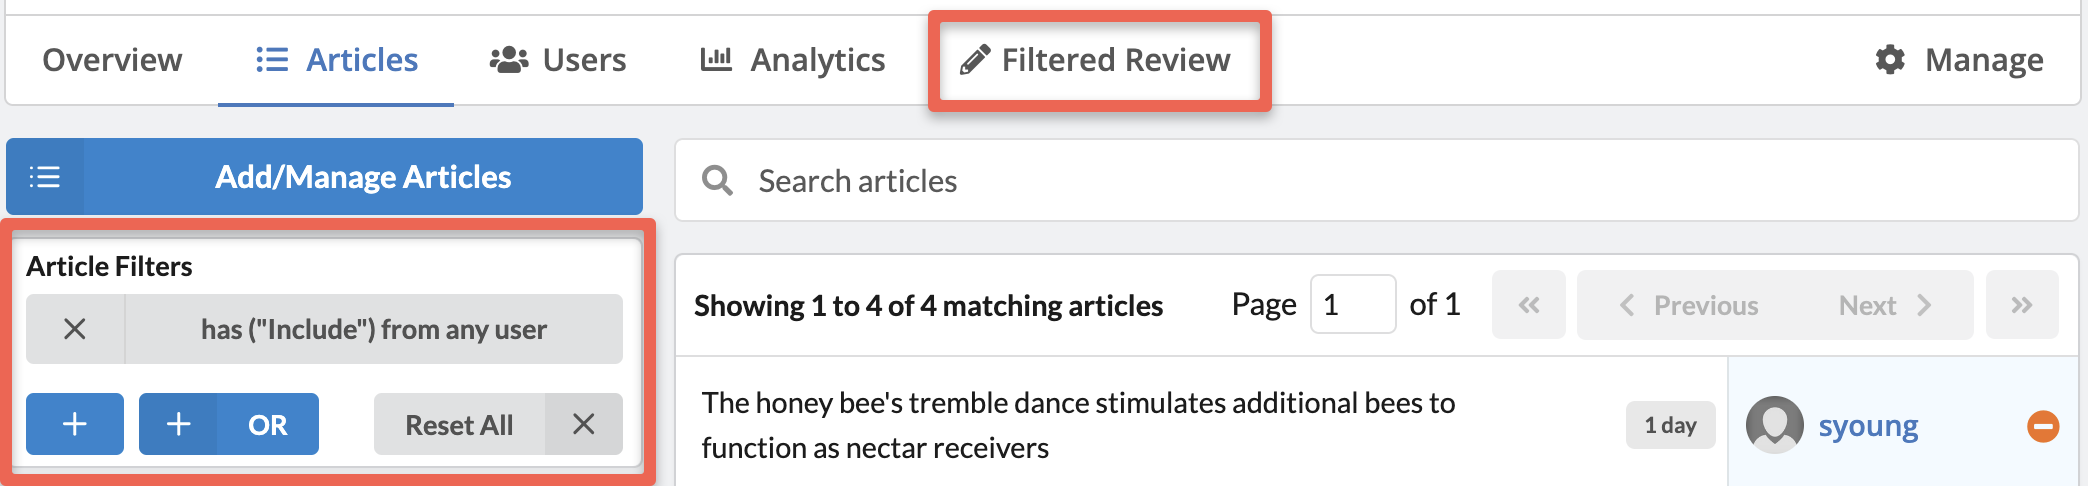Edit the has ("Include") from any user filter
The width and height of the screenshot is (2088, 486).
point(374,329)
